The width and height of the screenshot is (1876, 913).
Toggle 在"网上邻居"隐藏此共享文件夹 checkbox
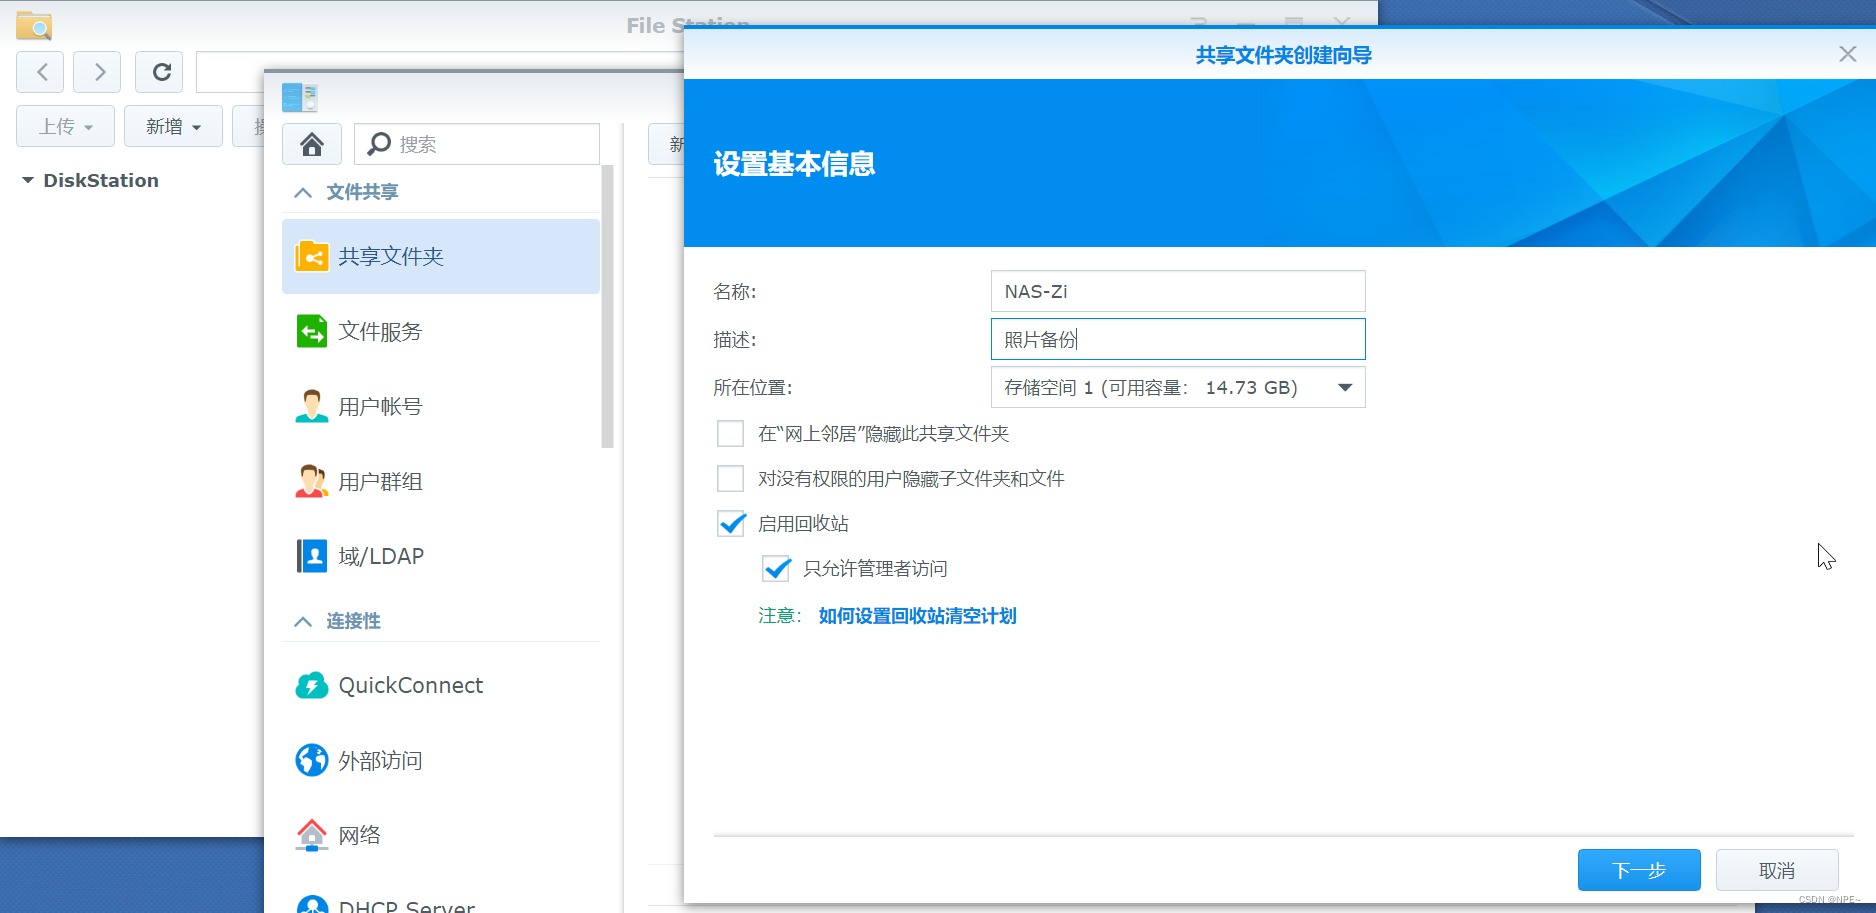(731, 433)
